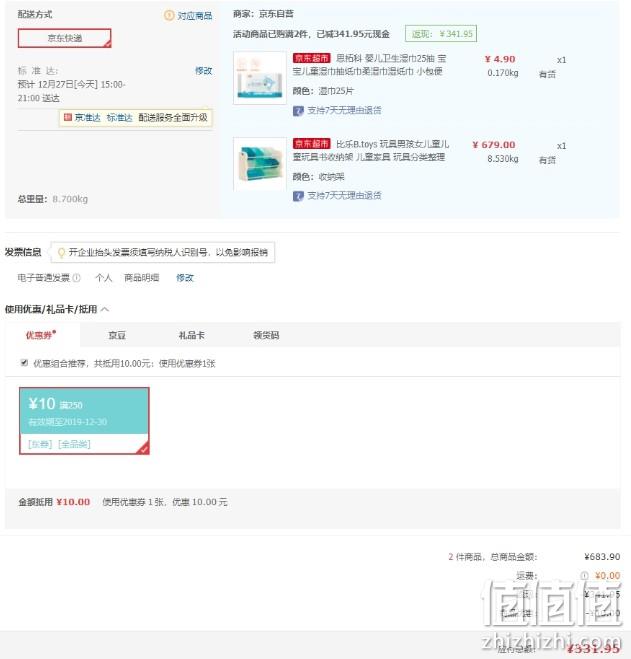
Task: Click 7-day return icon under toy shelf
Action: [x=298, y=196]
